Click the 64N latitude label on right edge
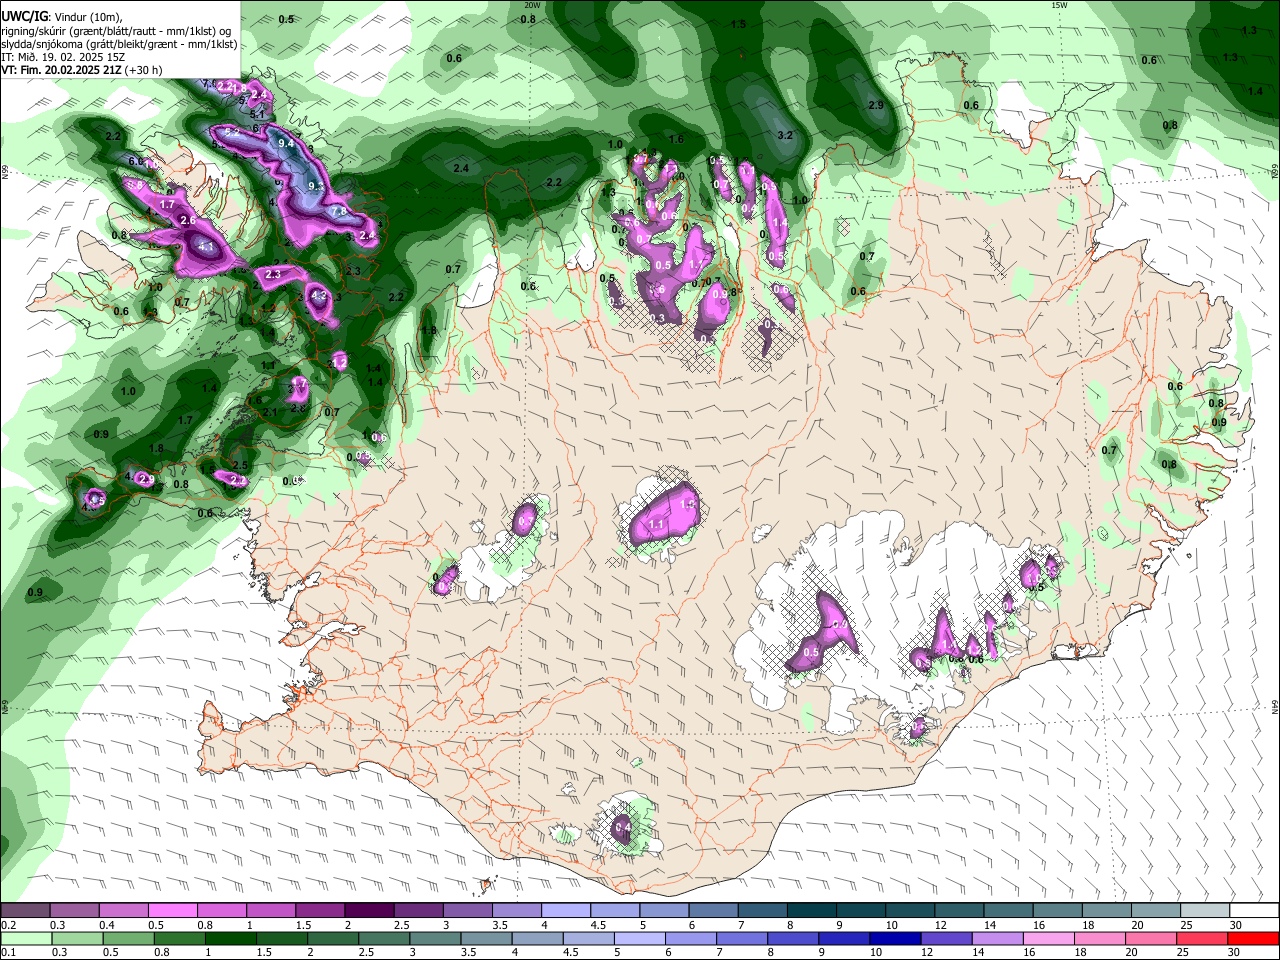Image resolution: width=1280 pixels, height=960 pixels. tap(1275, 706)
